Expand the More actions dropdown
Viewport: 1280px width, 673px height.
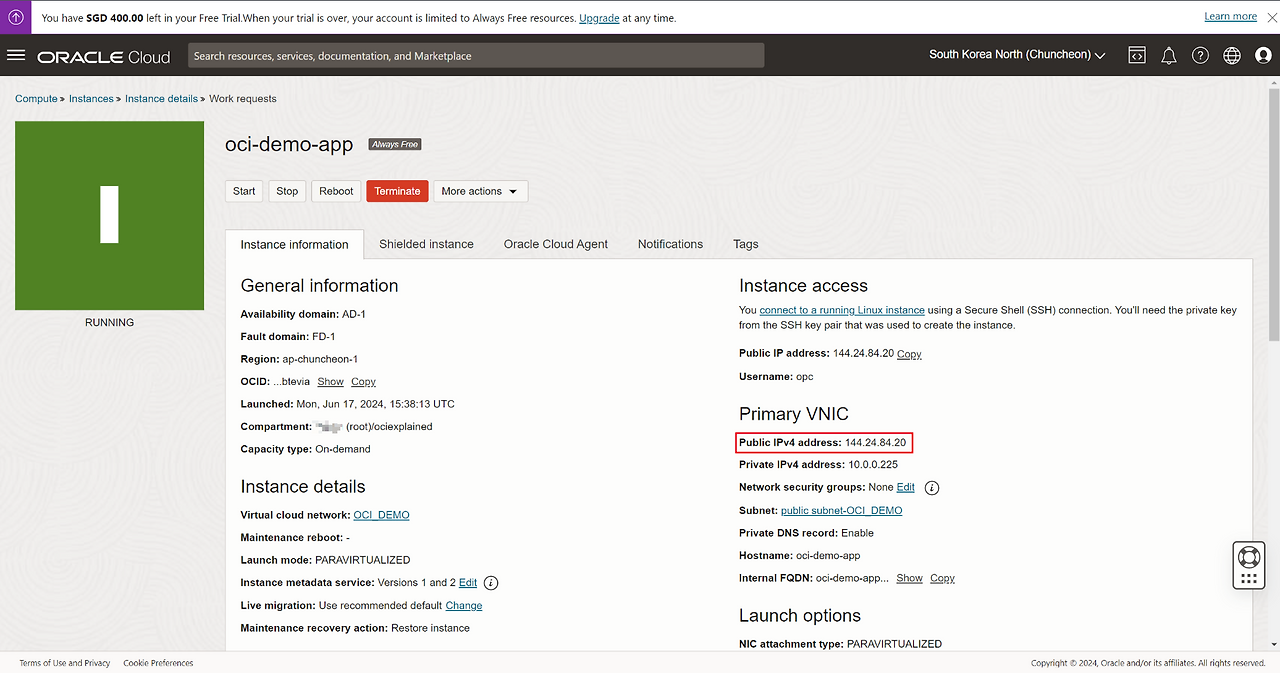coord(480,191)
